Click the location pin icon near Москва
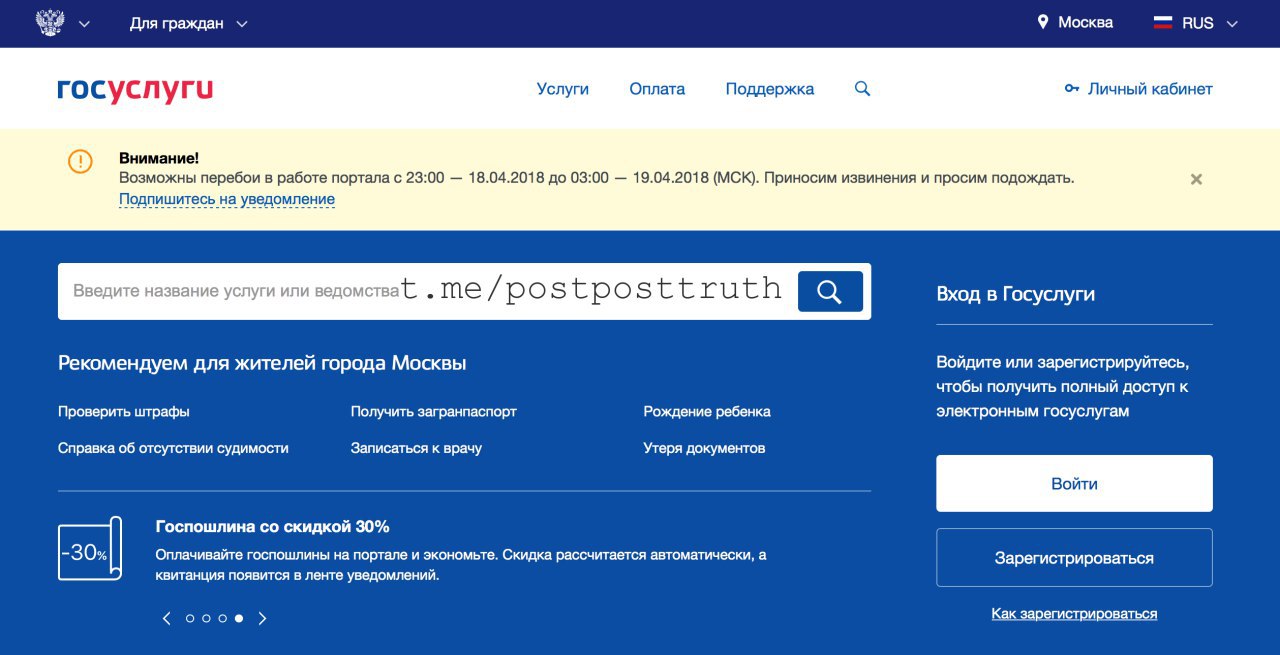The width and height of the screenshot is (1280, 655). [1043, 22]
